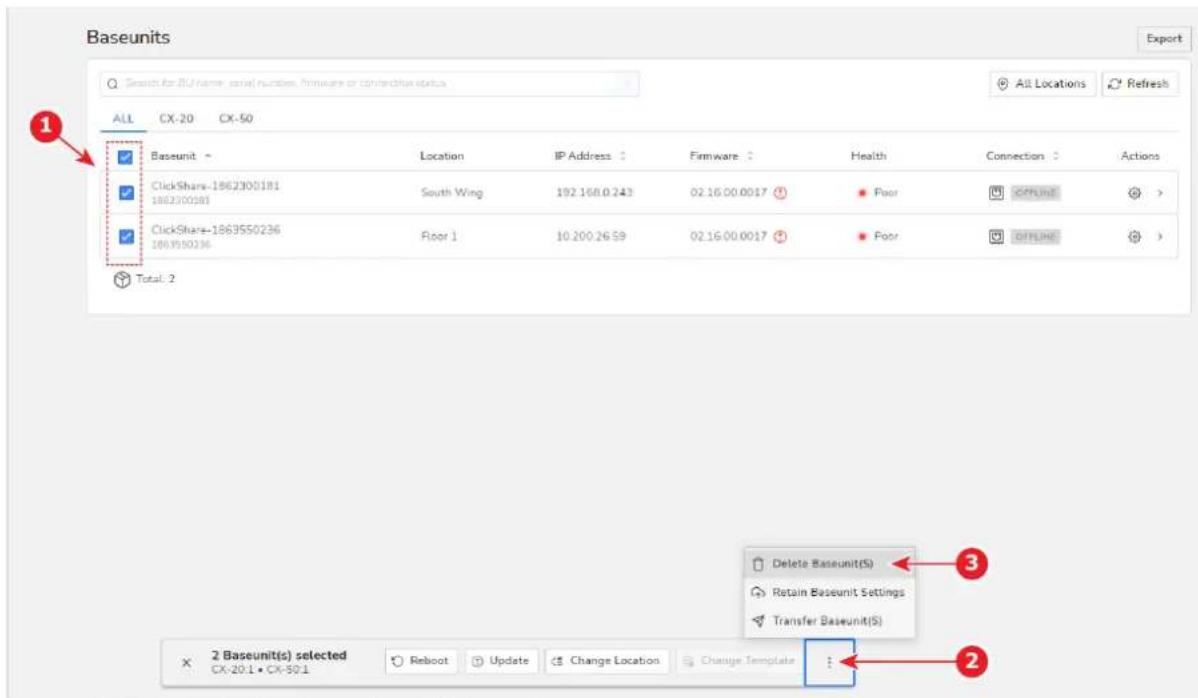Click the Total box icon

(x=122, y=280)
